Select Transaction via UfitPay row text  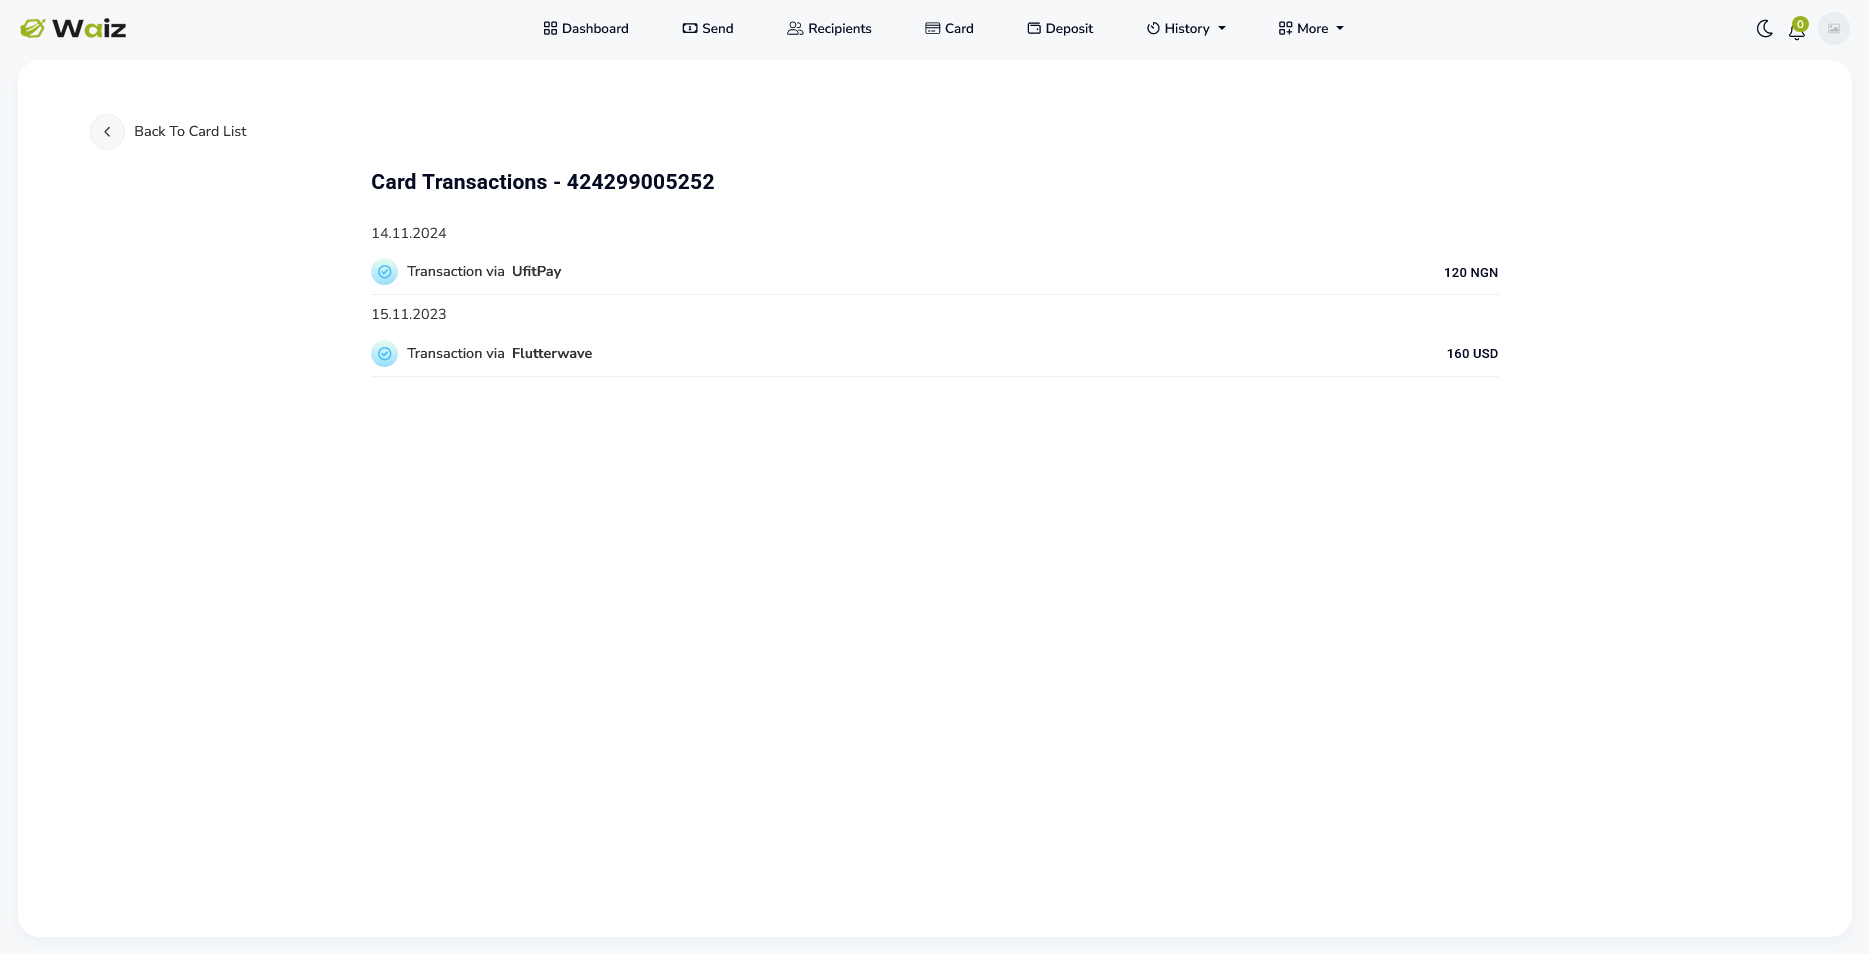484,271
